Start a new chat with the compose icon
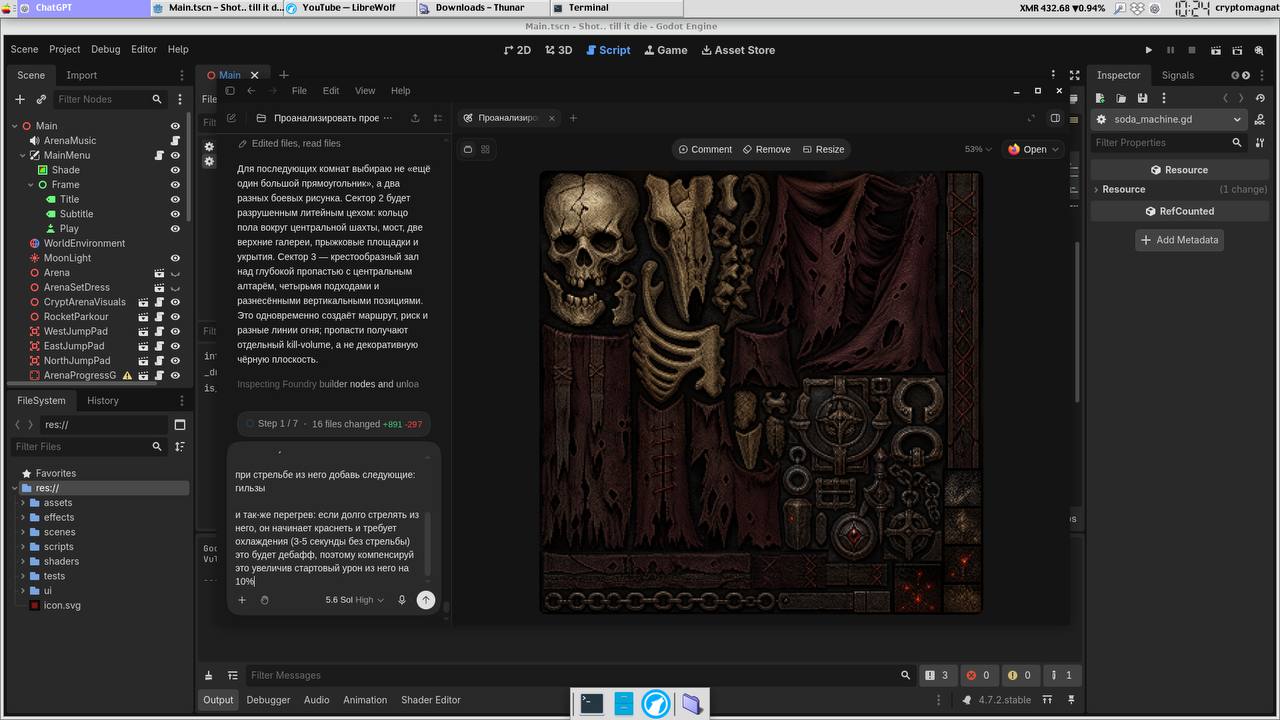Screen dimensions: 1280x720 pos(231,118)
